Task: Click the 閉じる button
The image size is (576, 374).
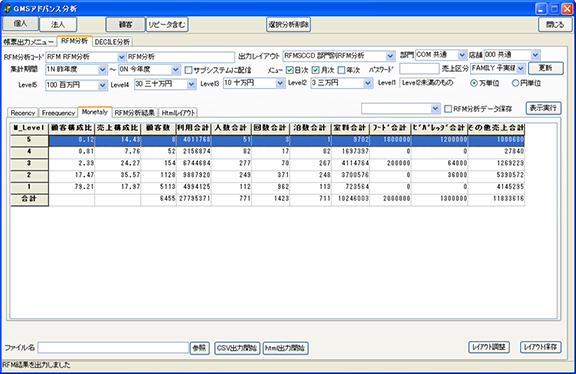Action: [x=555, y=25]
